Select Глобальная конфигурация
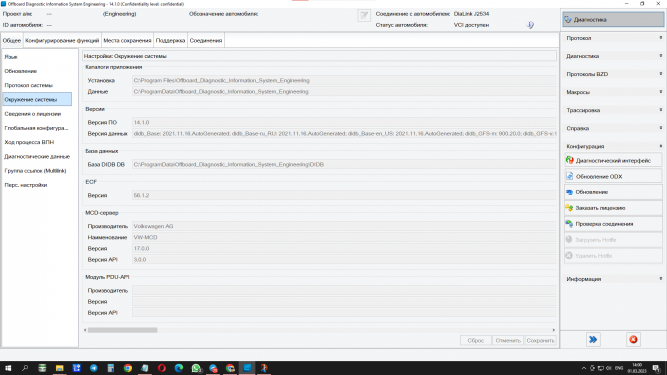Screen dimensions: 667x375 (37, 128)
